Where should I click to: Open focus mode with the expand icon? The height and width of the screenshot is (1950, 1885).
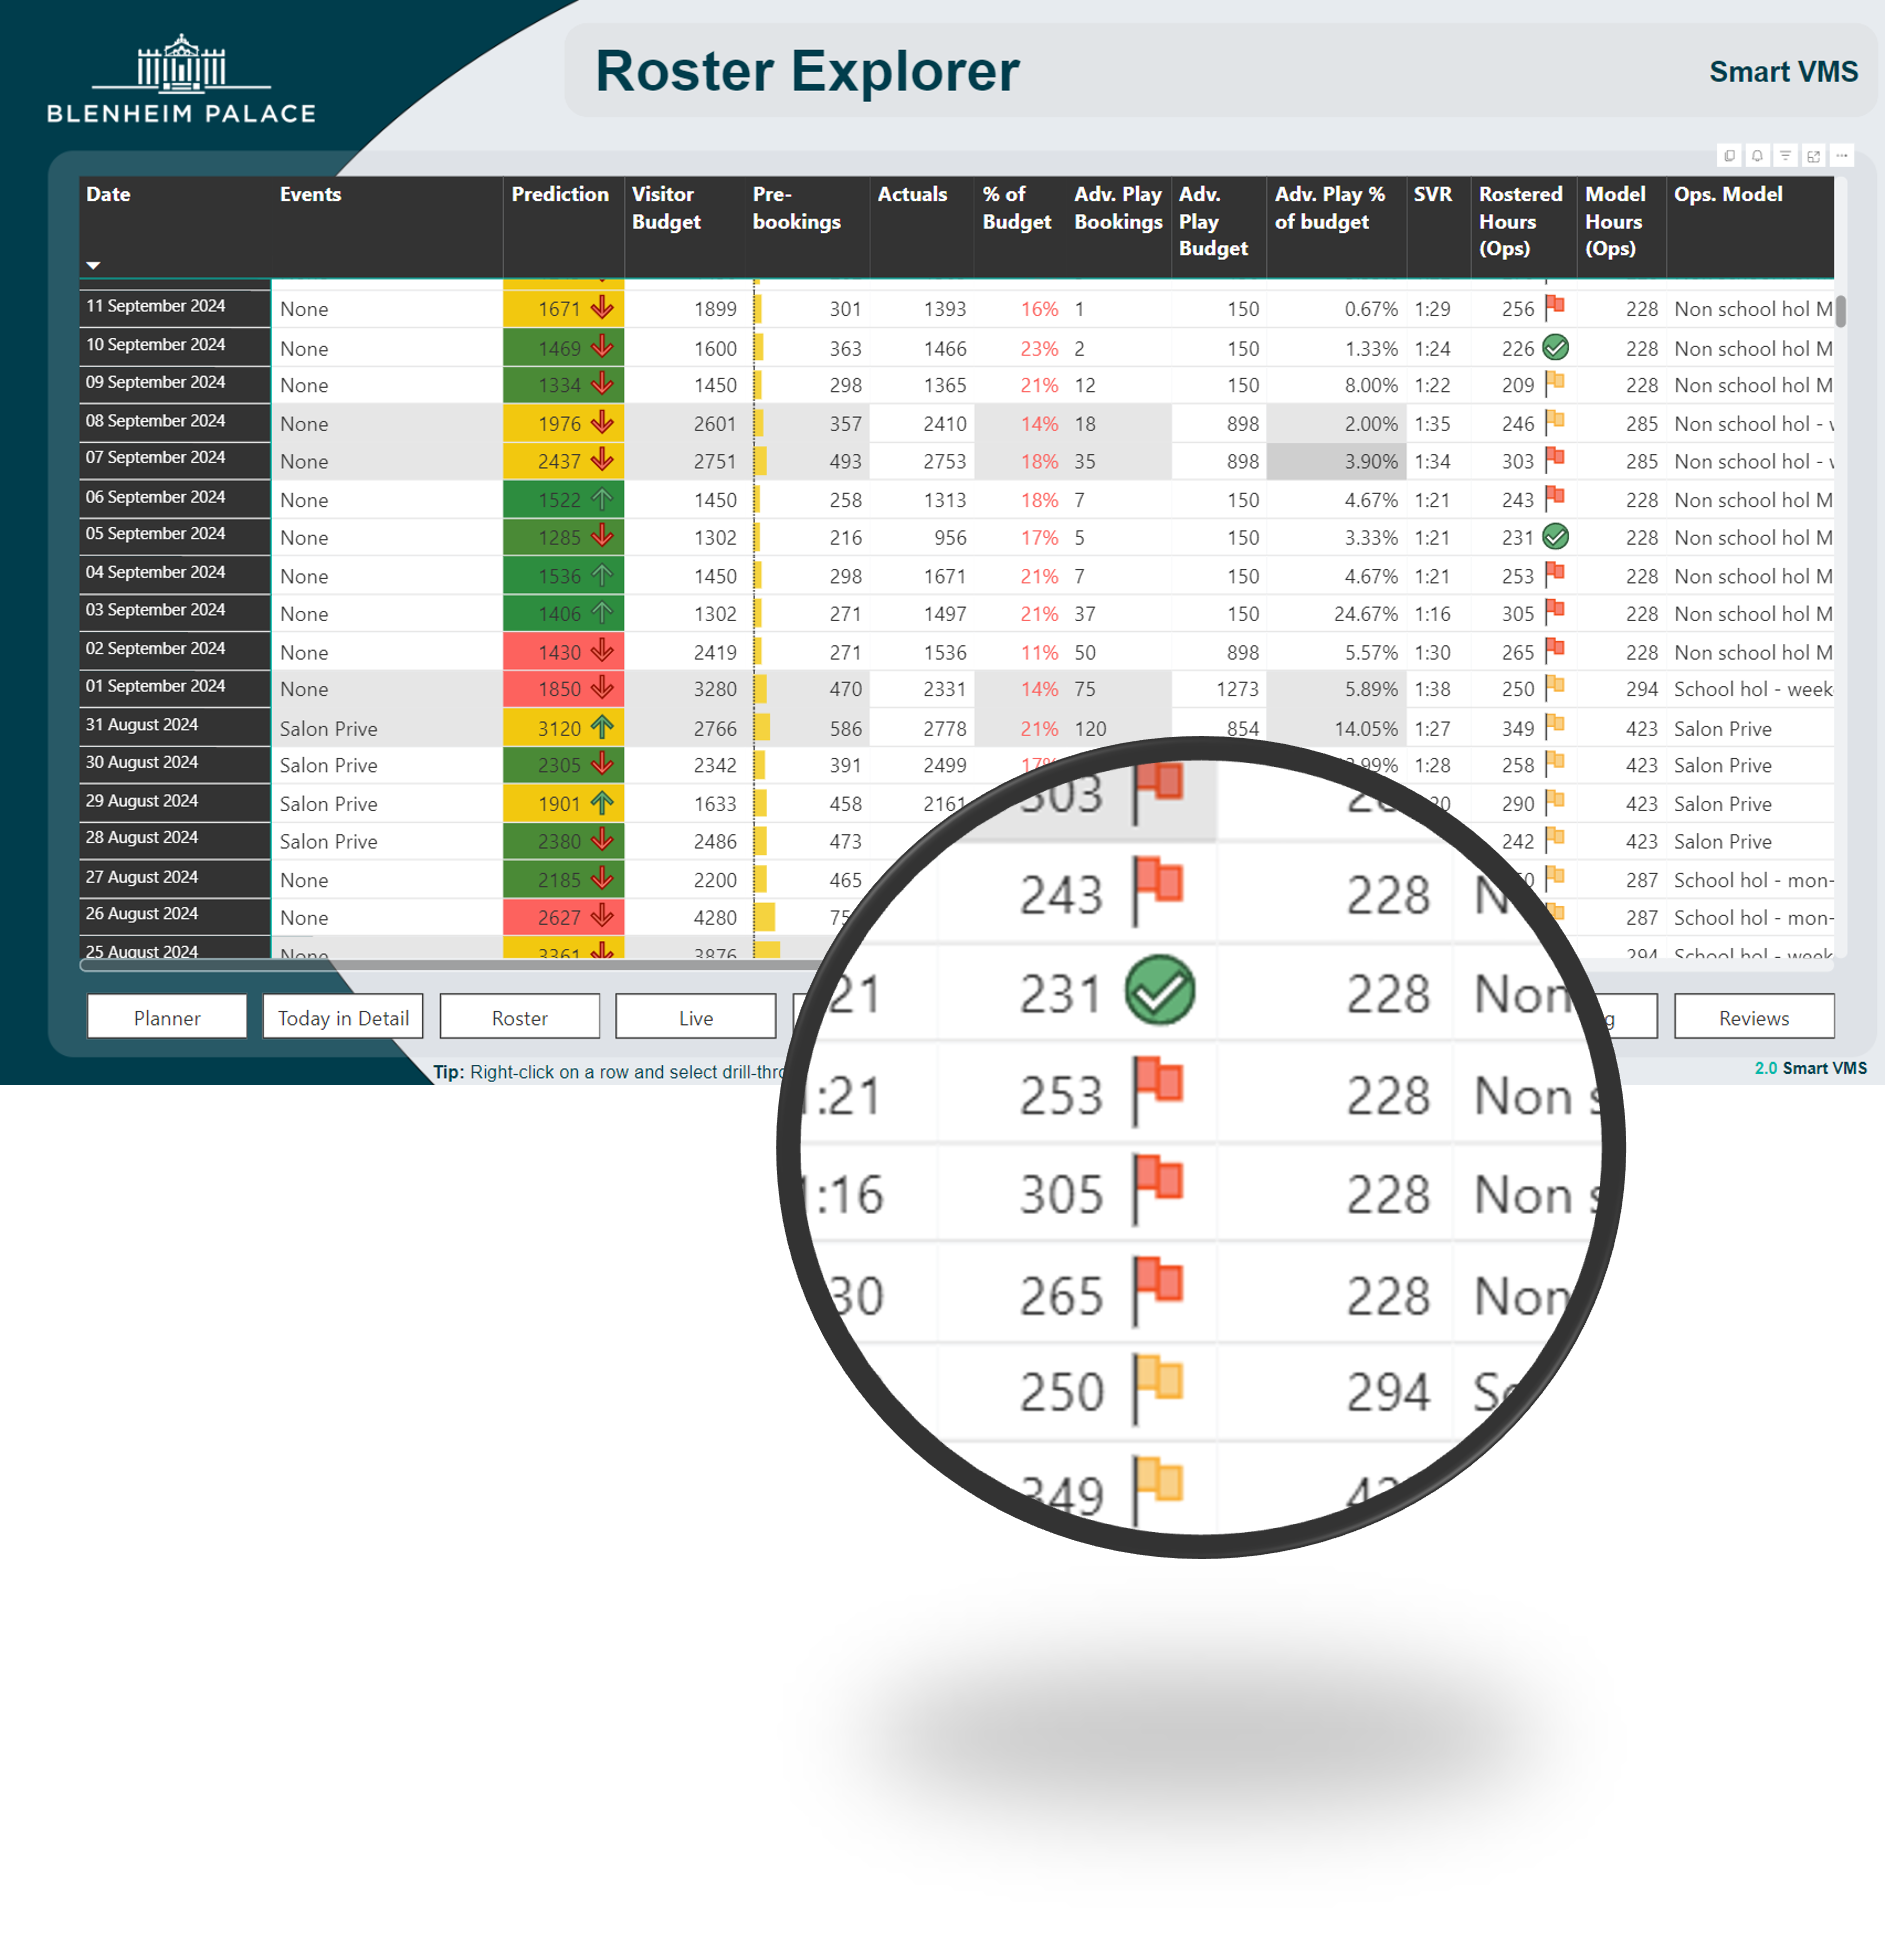(x=1813, y=156)
